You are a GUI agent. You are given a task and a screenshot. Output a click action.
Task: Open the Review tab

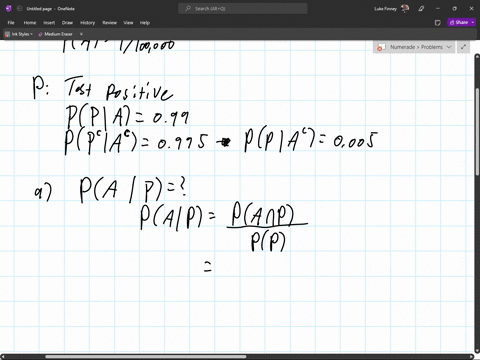point(109,23)
